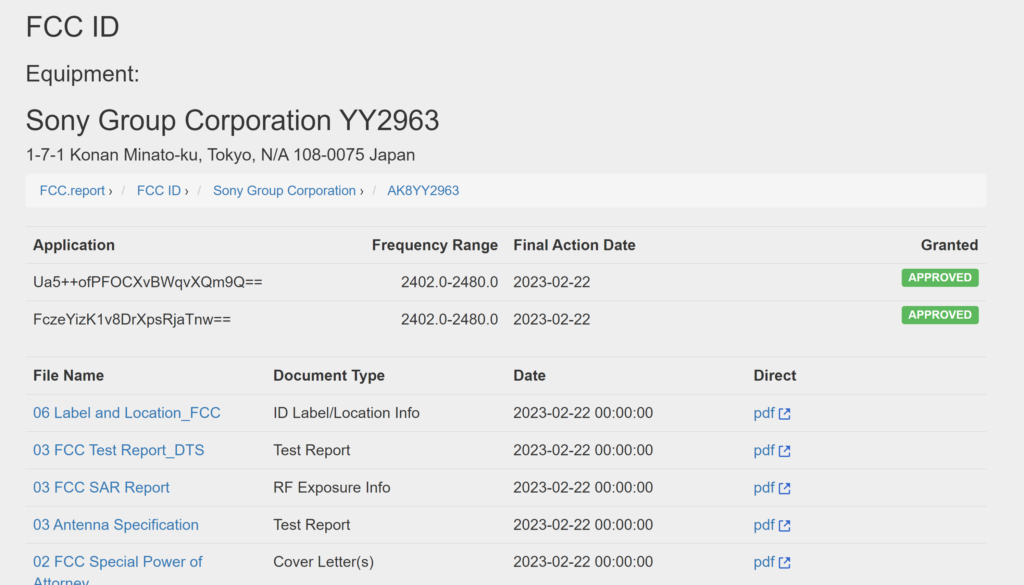Click APPROVED badge on second application row
1024x585 pixels.
939,315
